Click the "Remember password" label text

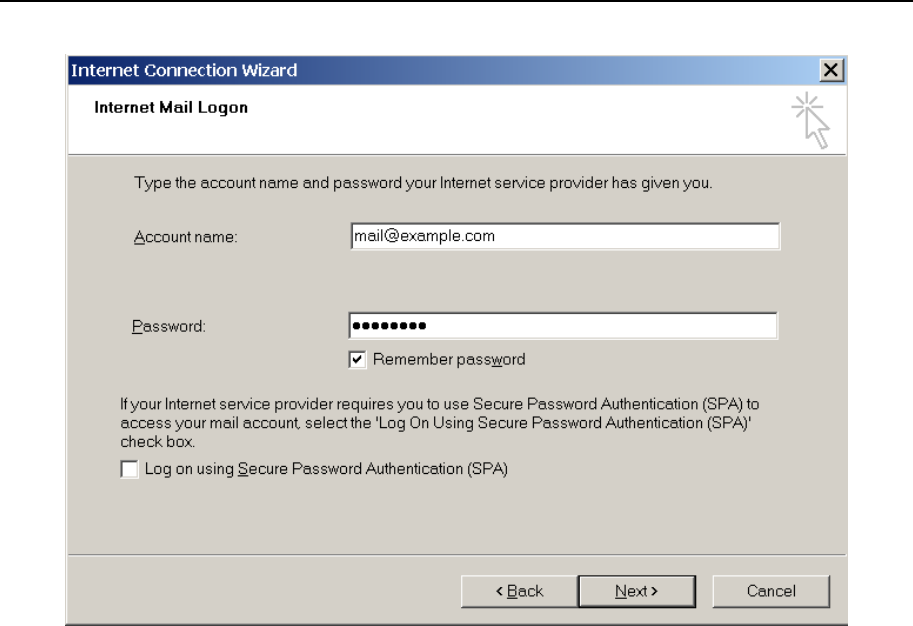click(x=449, y=359)
